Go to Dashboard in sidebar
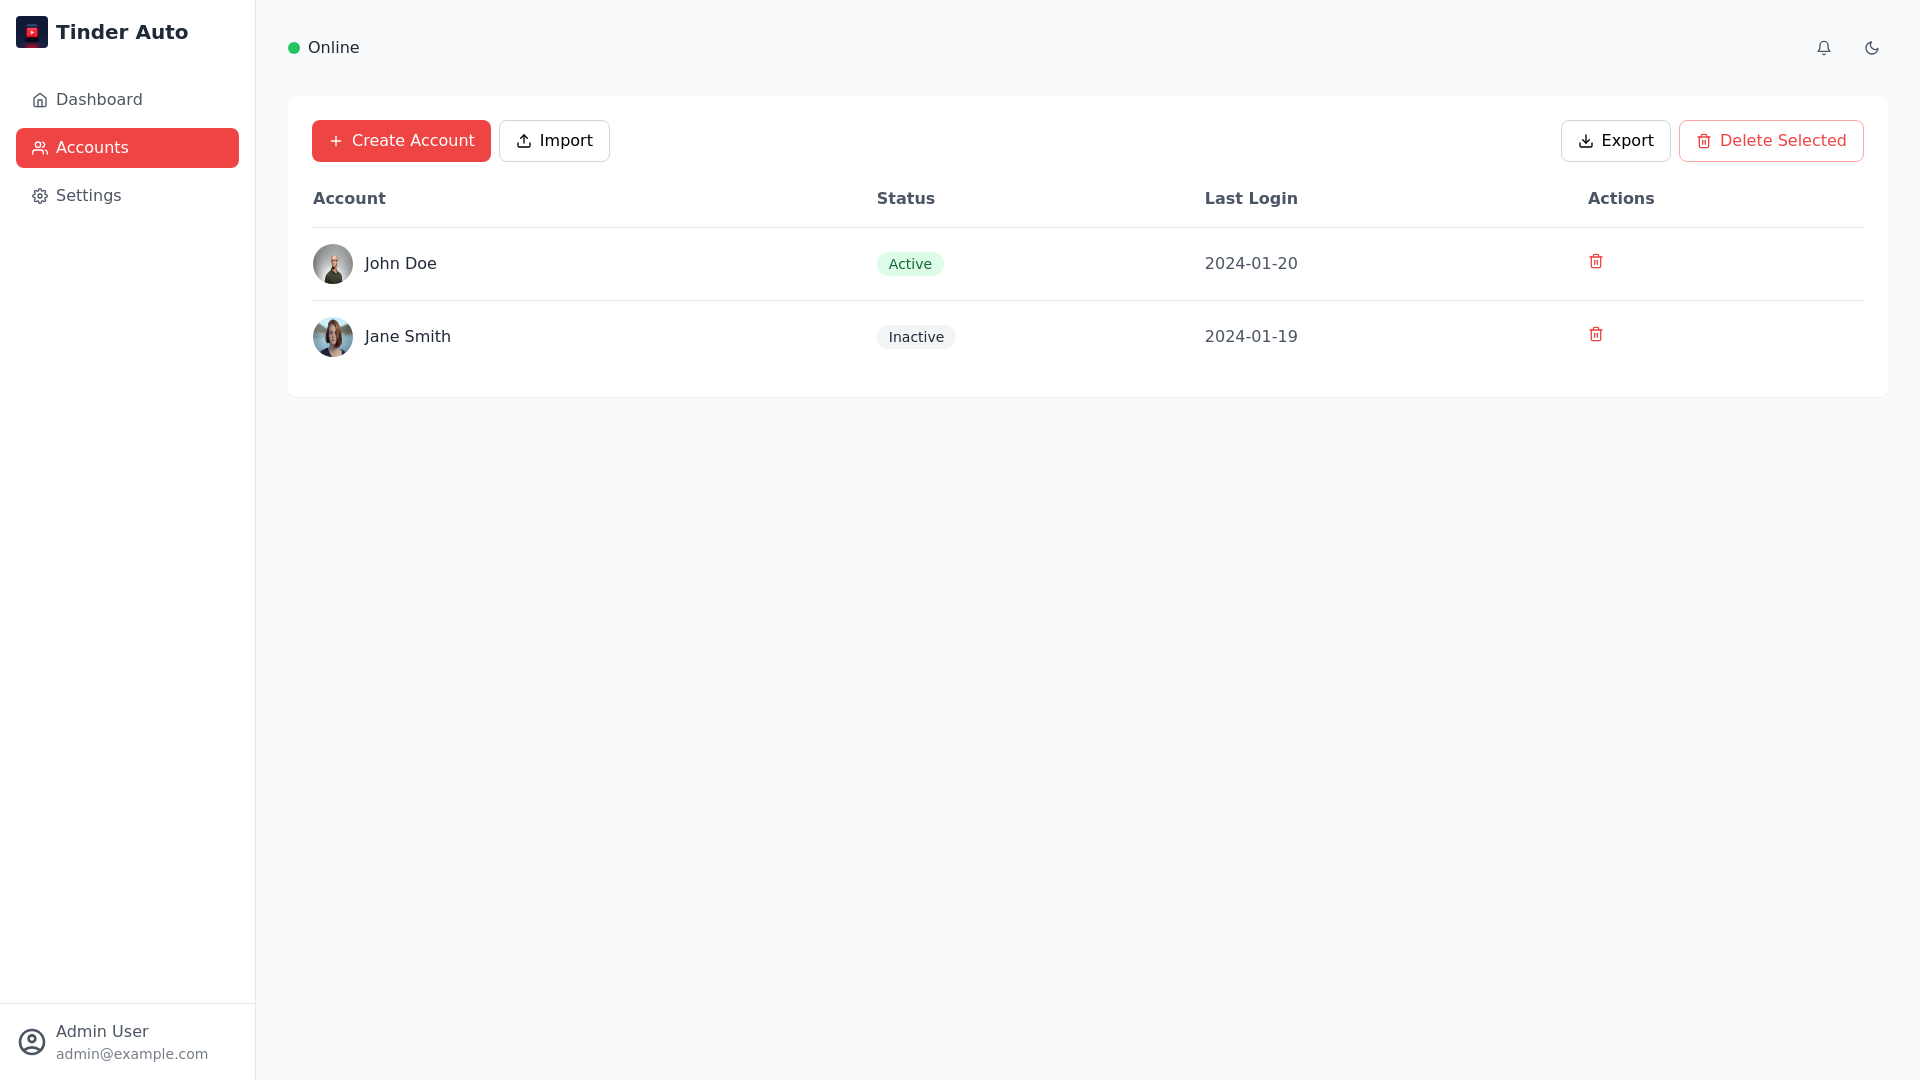1920x1080 pixels. 127,100
